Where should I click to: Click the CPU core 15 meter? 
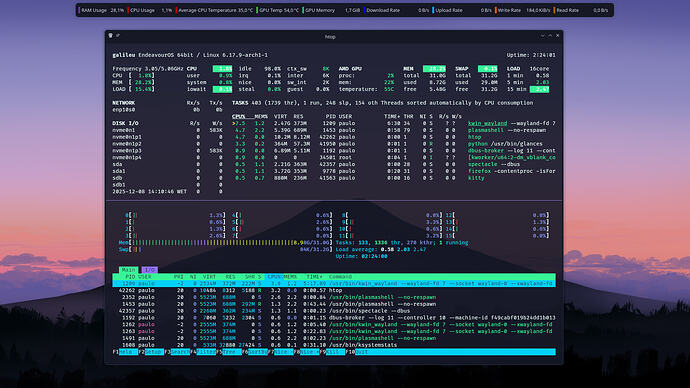click(497, 236)
